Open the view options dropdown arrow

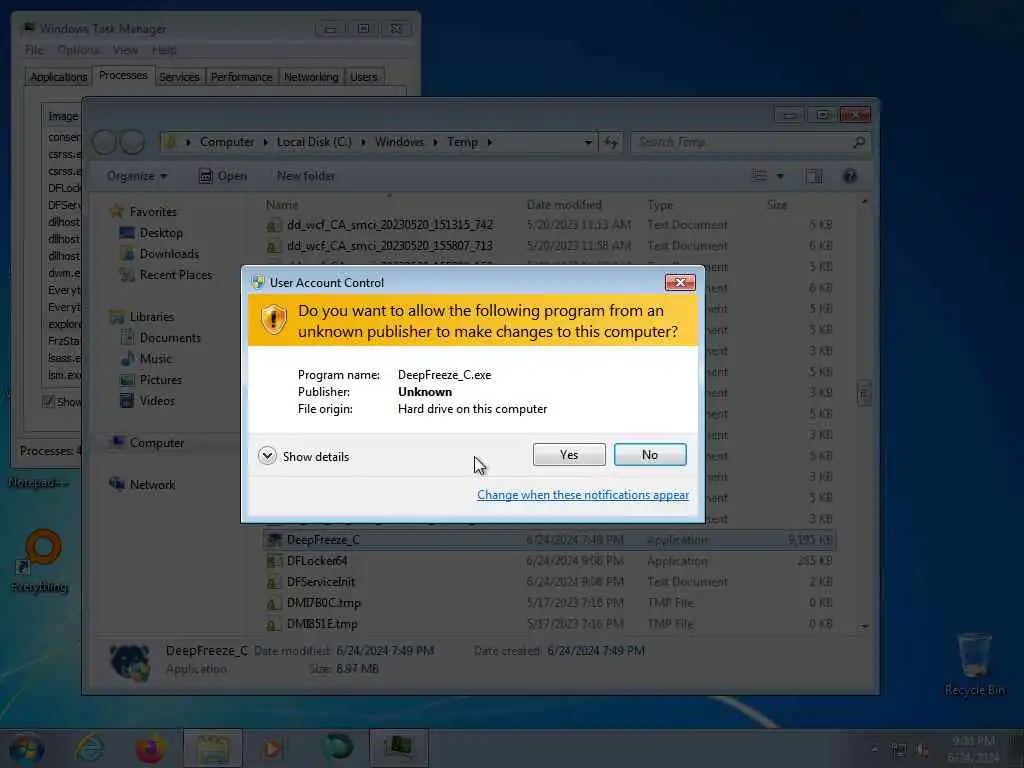point(780,176)
